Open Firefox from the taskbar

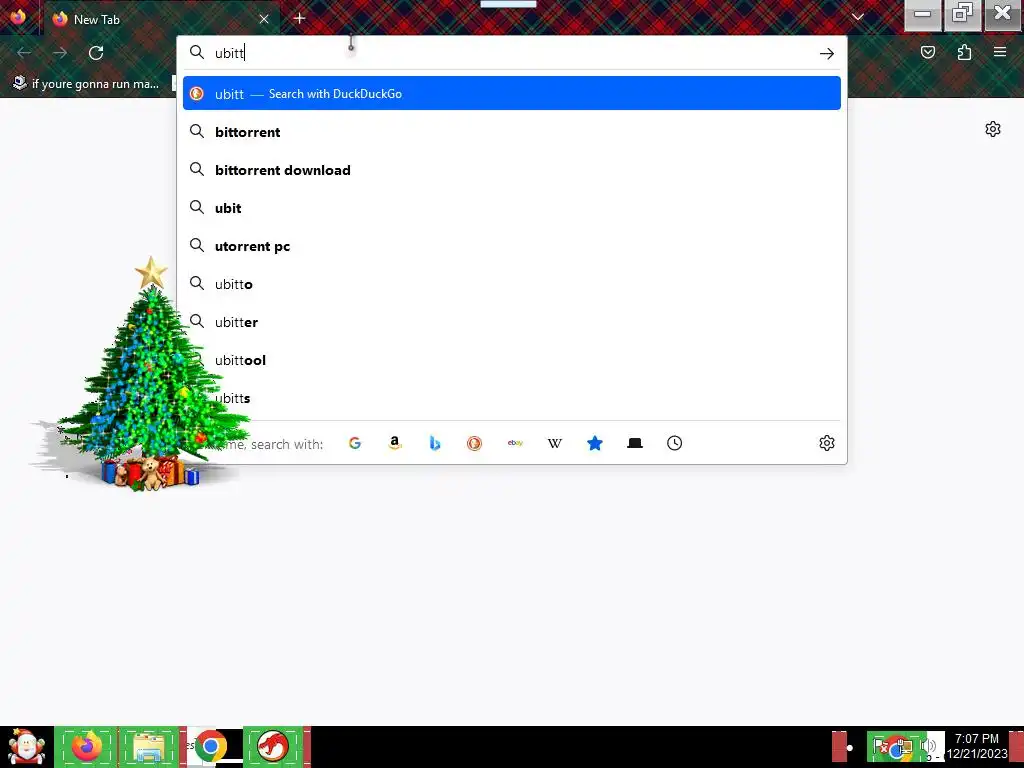point(87,747)
